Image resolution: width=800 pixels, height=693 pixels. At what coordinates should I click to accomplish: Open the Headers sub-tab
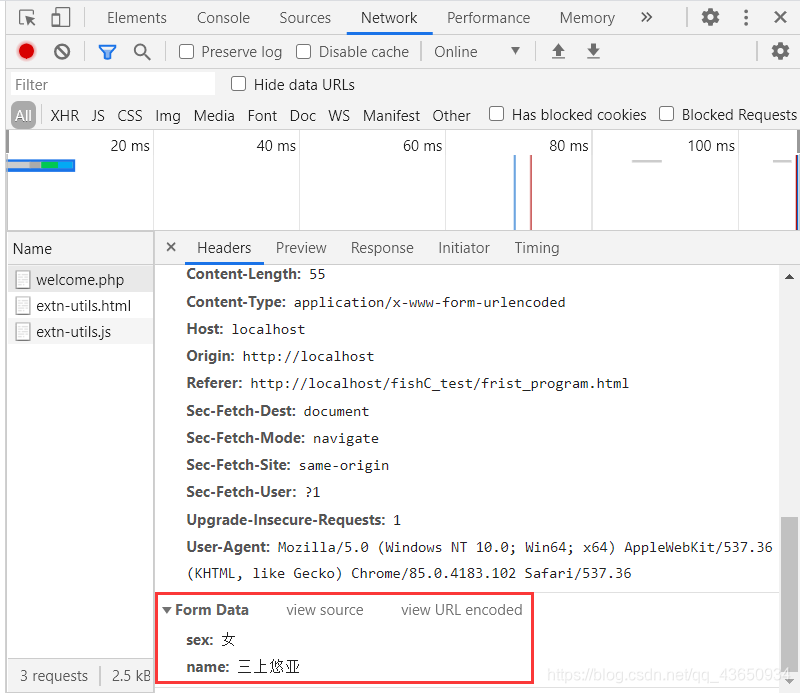coord(224,248)
